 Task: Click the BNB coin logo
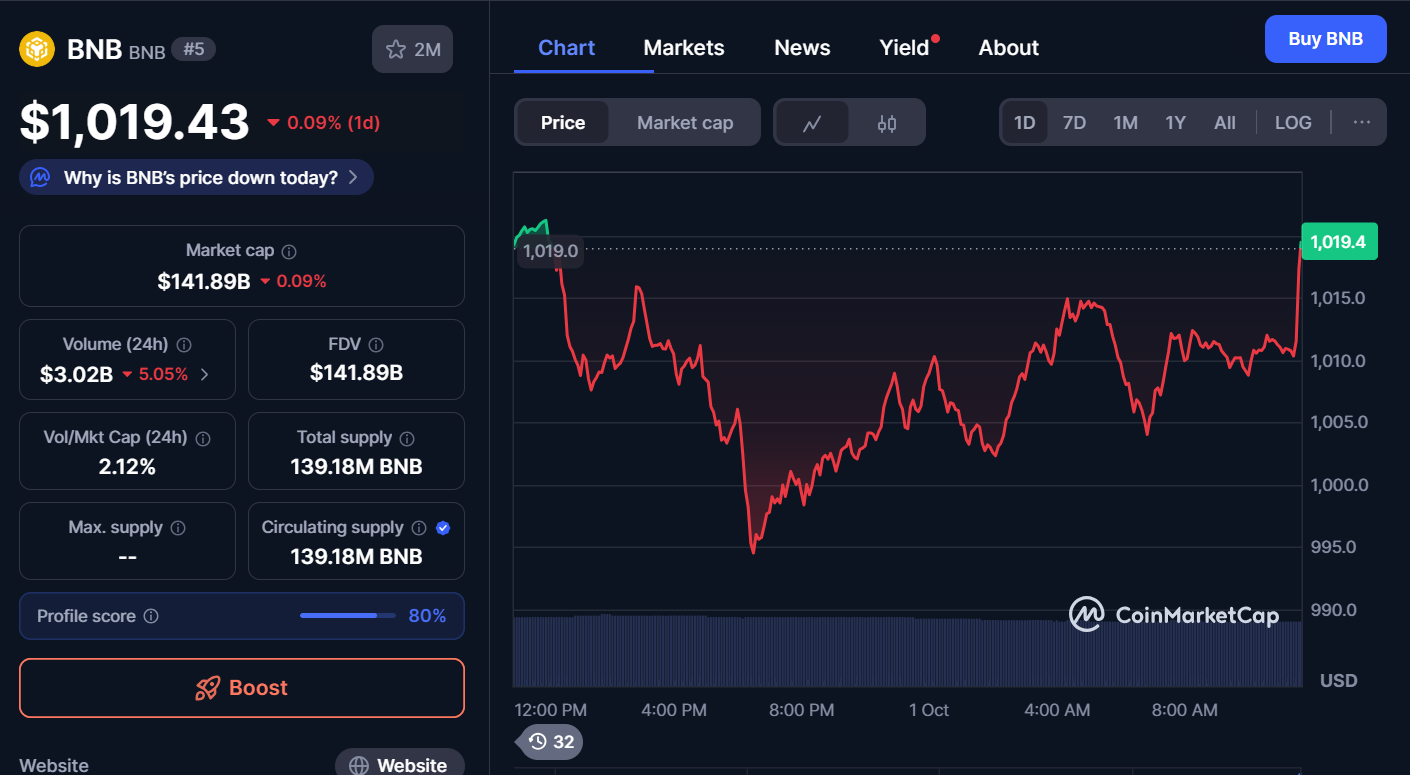pyautogui.click(x=37, y=49)
